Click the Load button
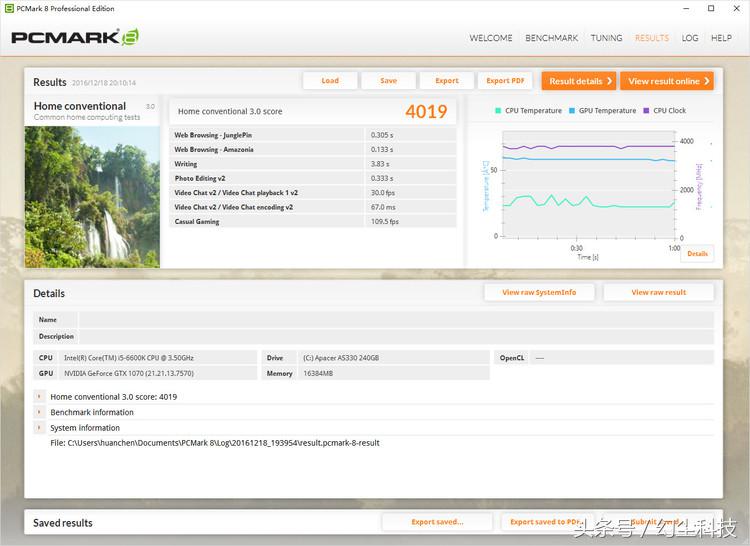Viewport: 750px width, 546px height. click(x=330, y=81)
